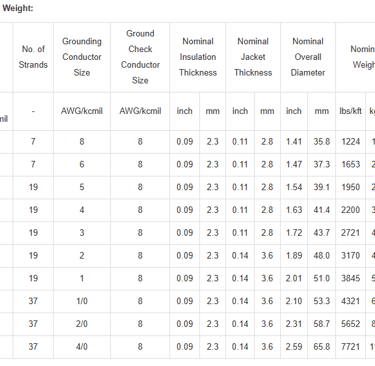Click the Nominal Jacket Thickness header

pyautogui.click(x=253, y=57)
